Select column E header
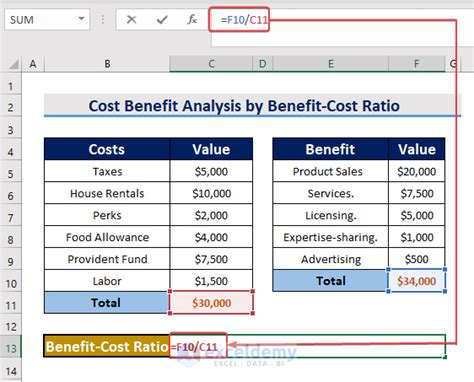This screenshot has width=474, height=382. point(331,64)
